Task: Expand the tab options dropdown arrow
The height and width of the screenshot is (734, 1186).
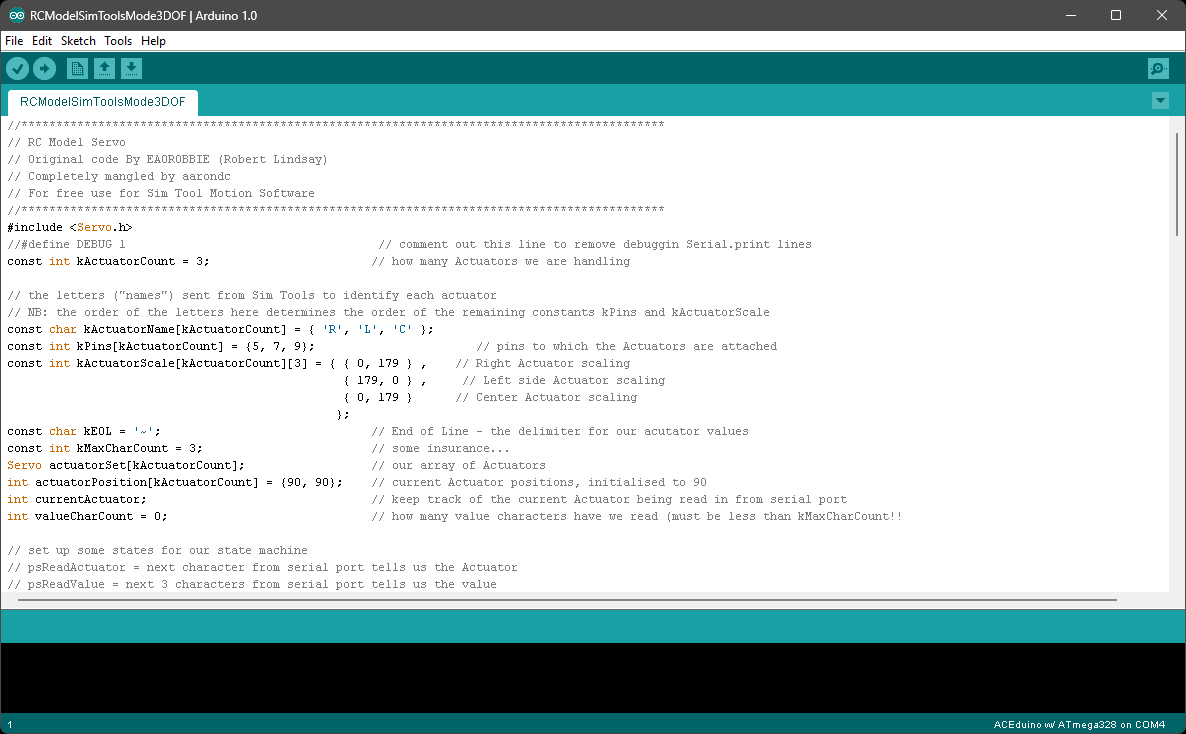Action: 1160,101
